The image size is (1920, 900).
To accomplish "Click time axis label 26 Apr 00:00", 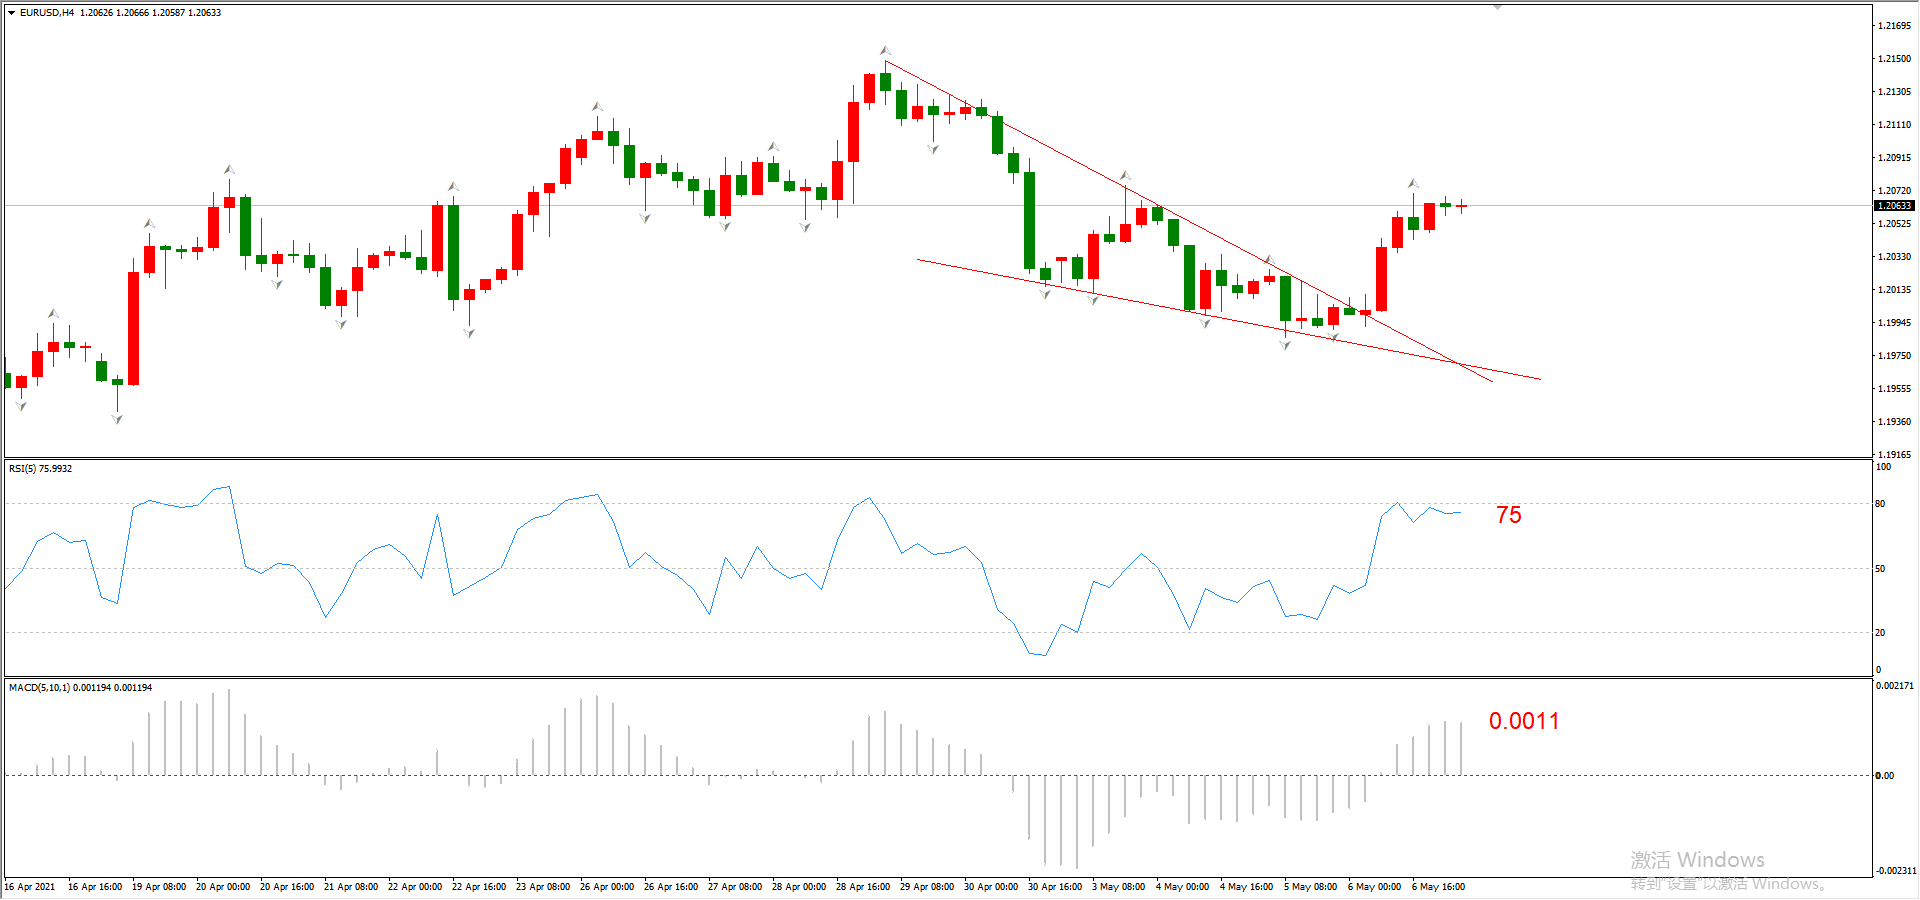I will coord(607,887).
